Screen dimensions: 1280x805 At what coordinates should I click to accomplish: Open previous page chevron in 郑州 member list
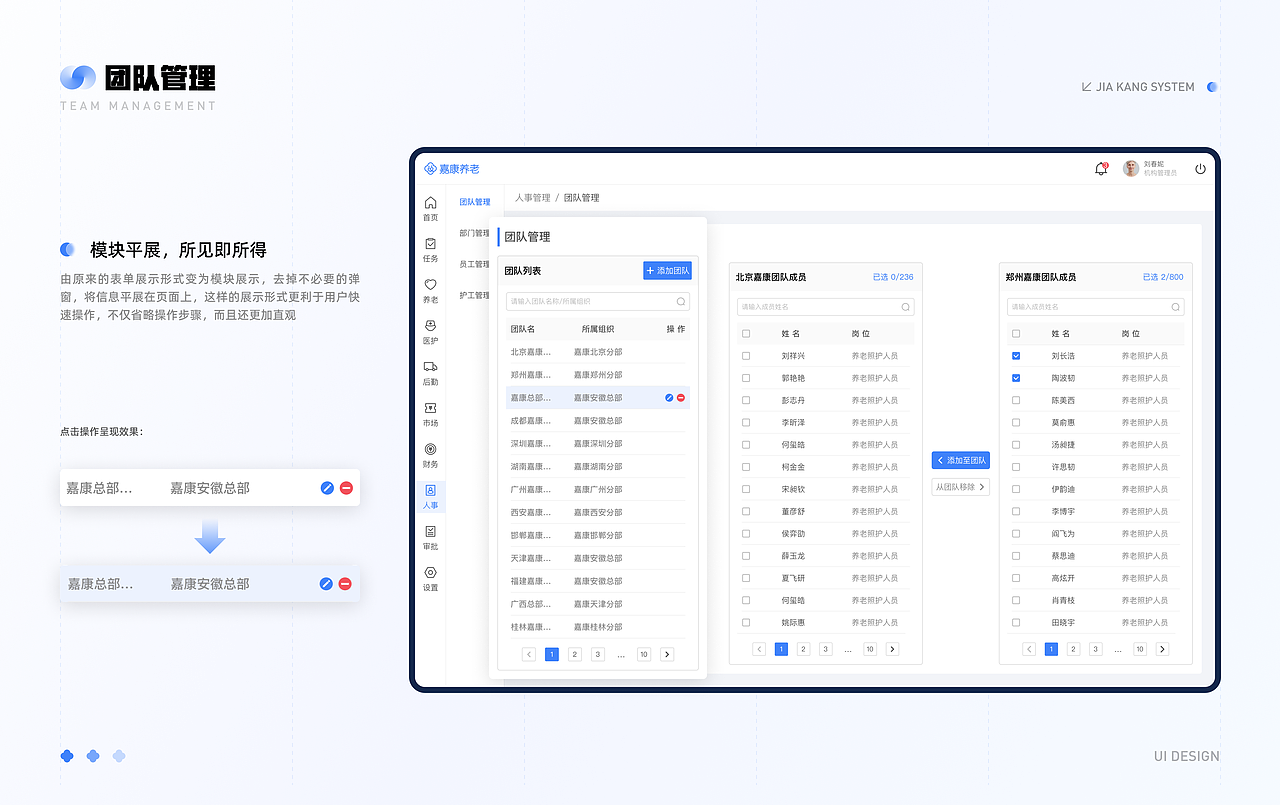(1028, 648)
